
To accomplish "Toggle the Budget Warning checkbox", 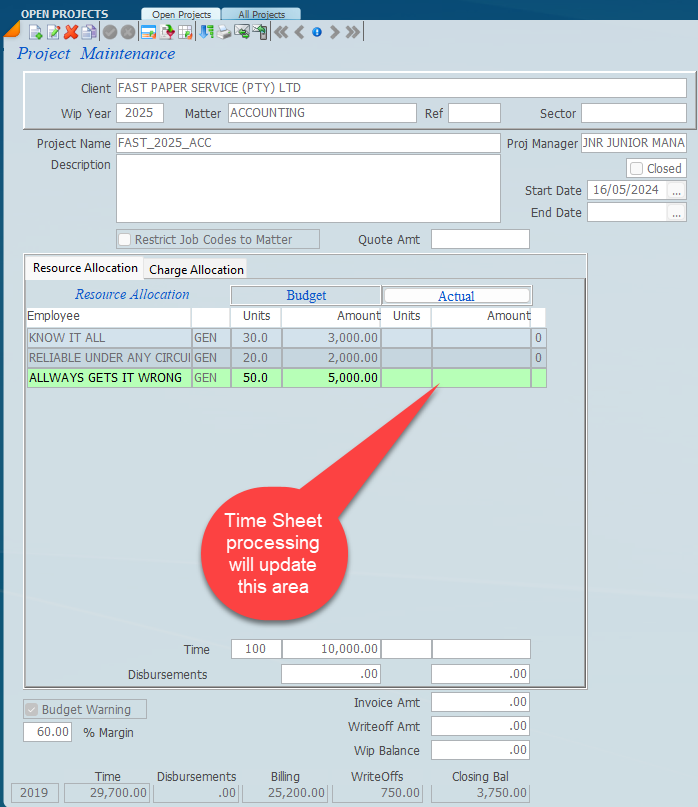I will click(x=31, y=710).
